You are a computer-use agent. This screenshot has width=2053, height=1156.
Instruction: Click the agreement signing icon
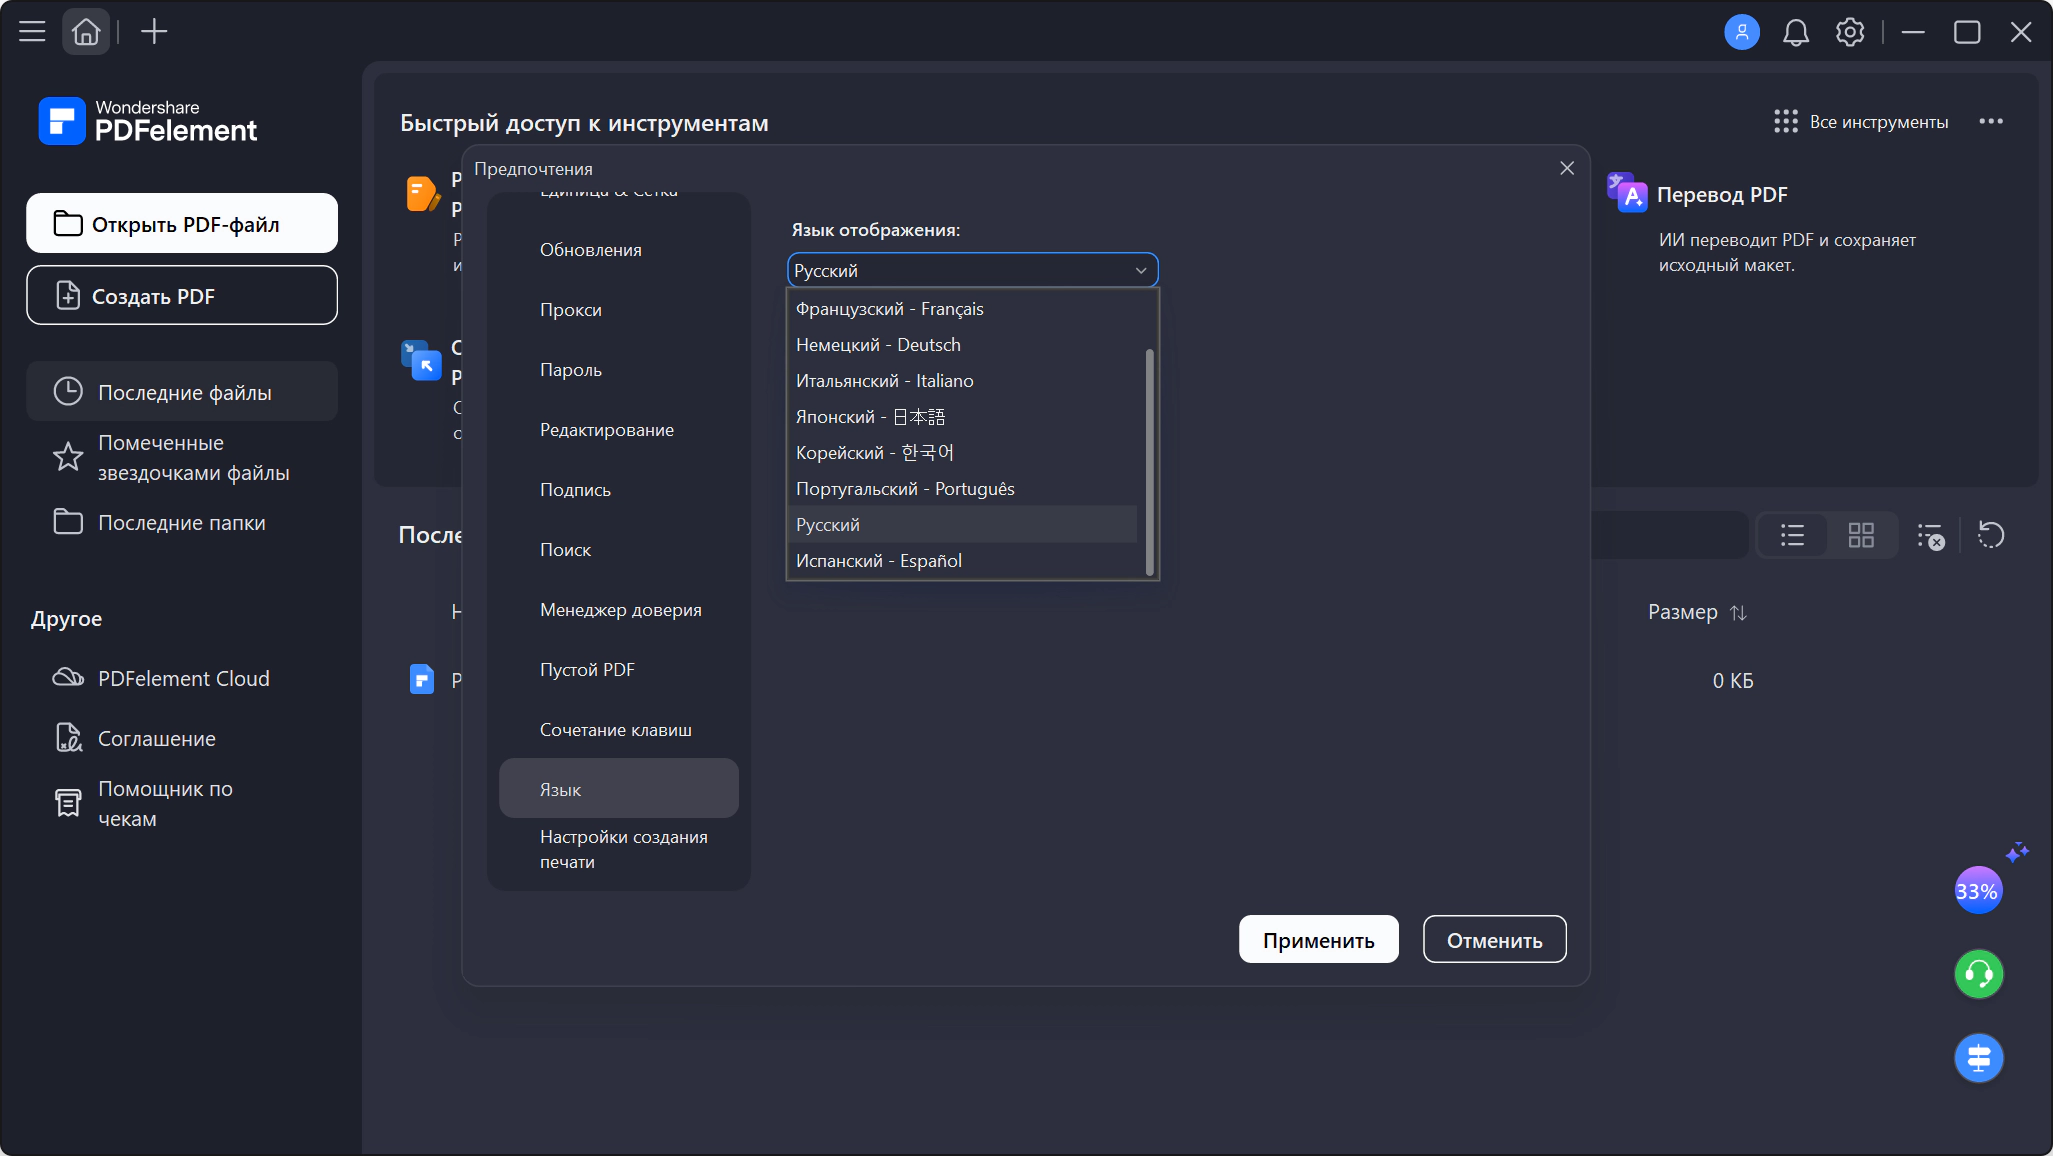[68, 737]
